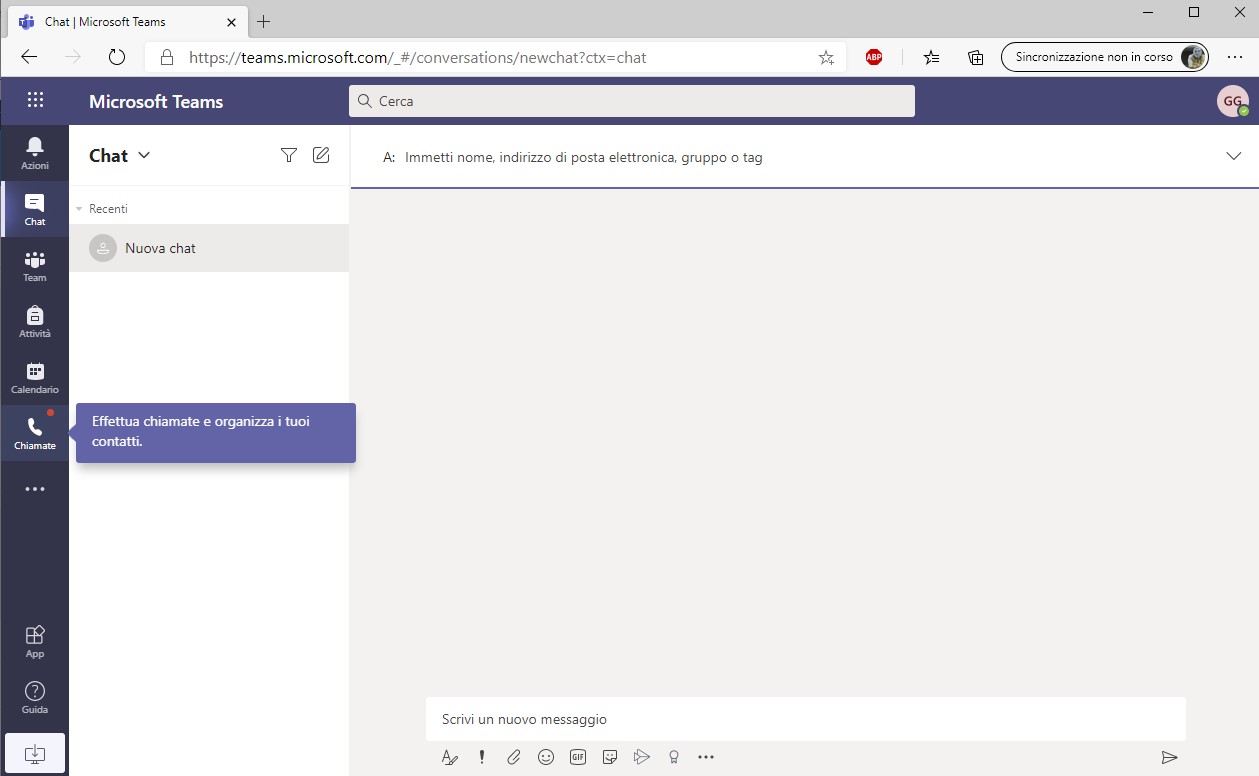The height and width of the screenshot is (776, 1259).
Task: Open the Azioni notifications bell
Action: [35, 153]
